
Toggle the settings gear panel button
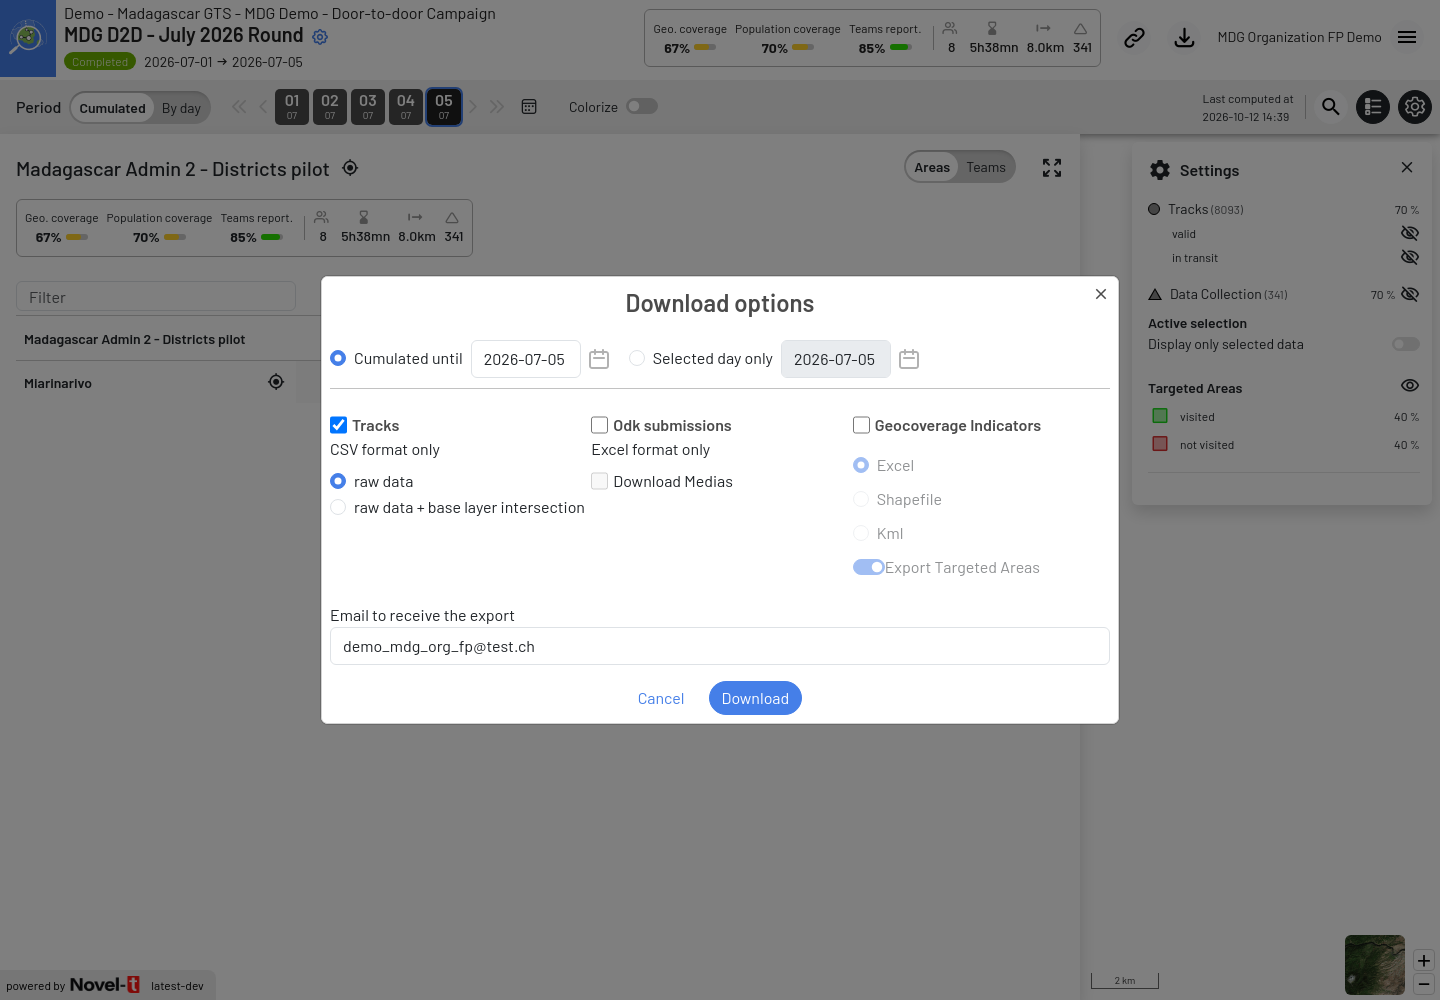point(1415,107)
